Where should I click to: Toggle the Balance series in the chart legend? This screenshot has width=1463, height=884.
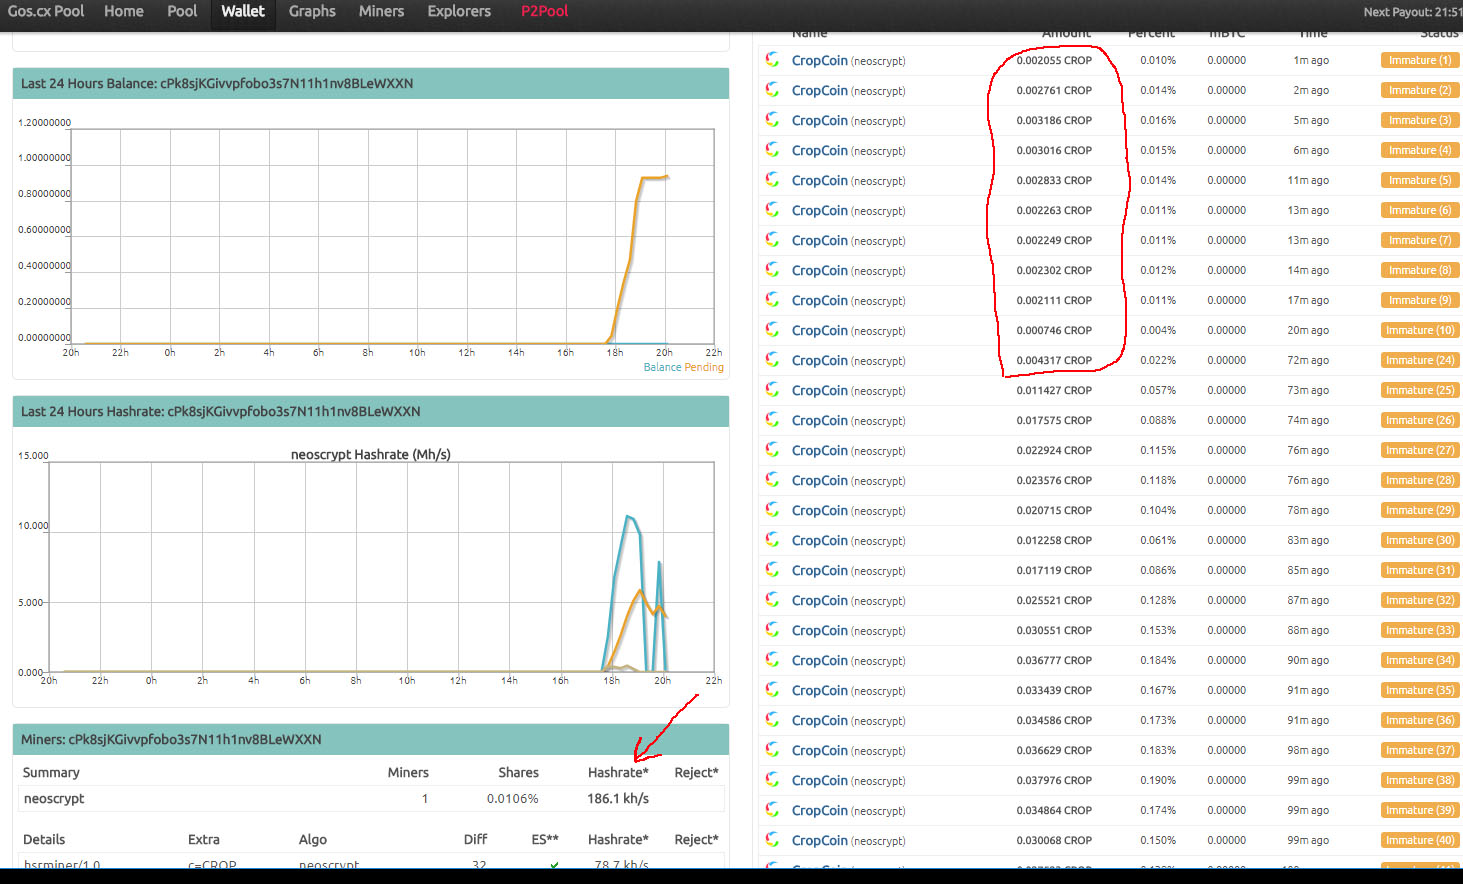coord(662,367)
